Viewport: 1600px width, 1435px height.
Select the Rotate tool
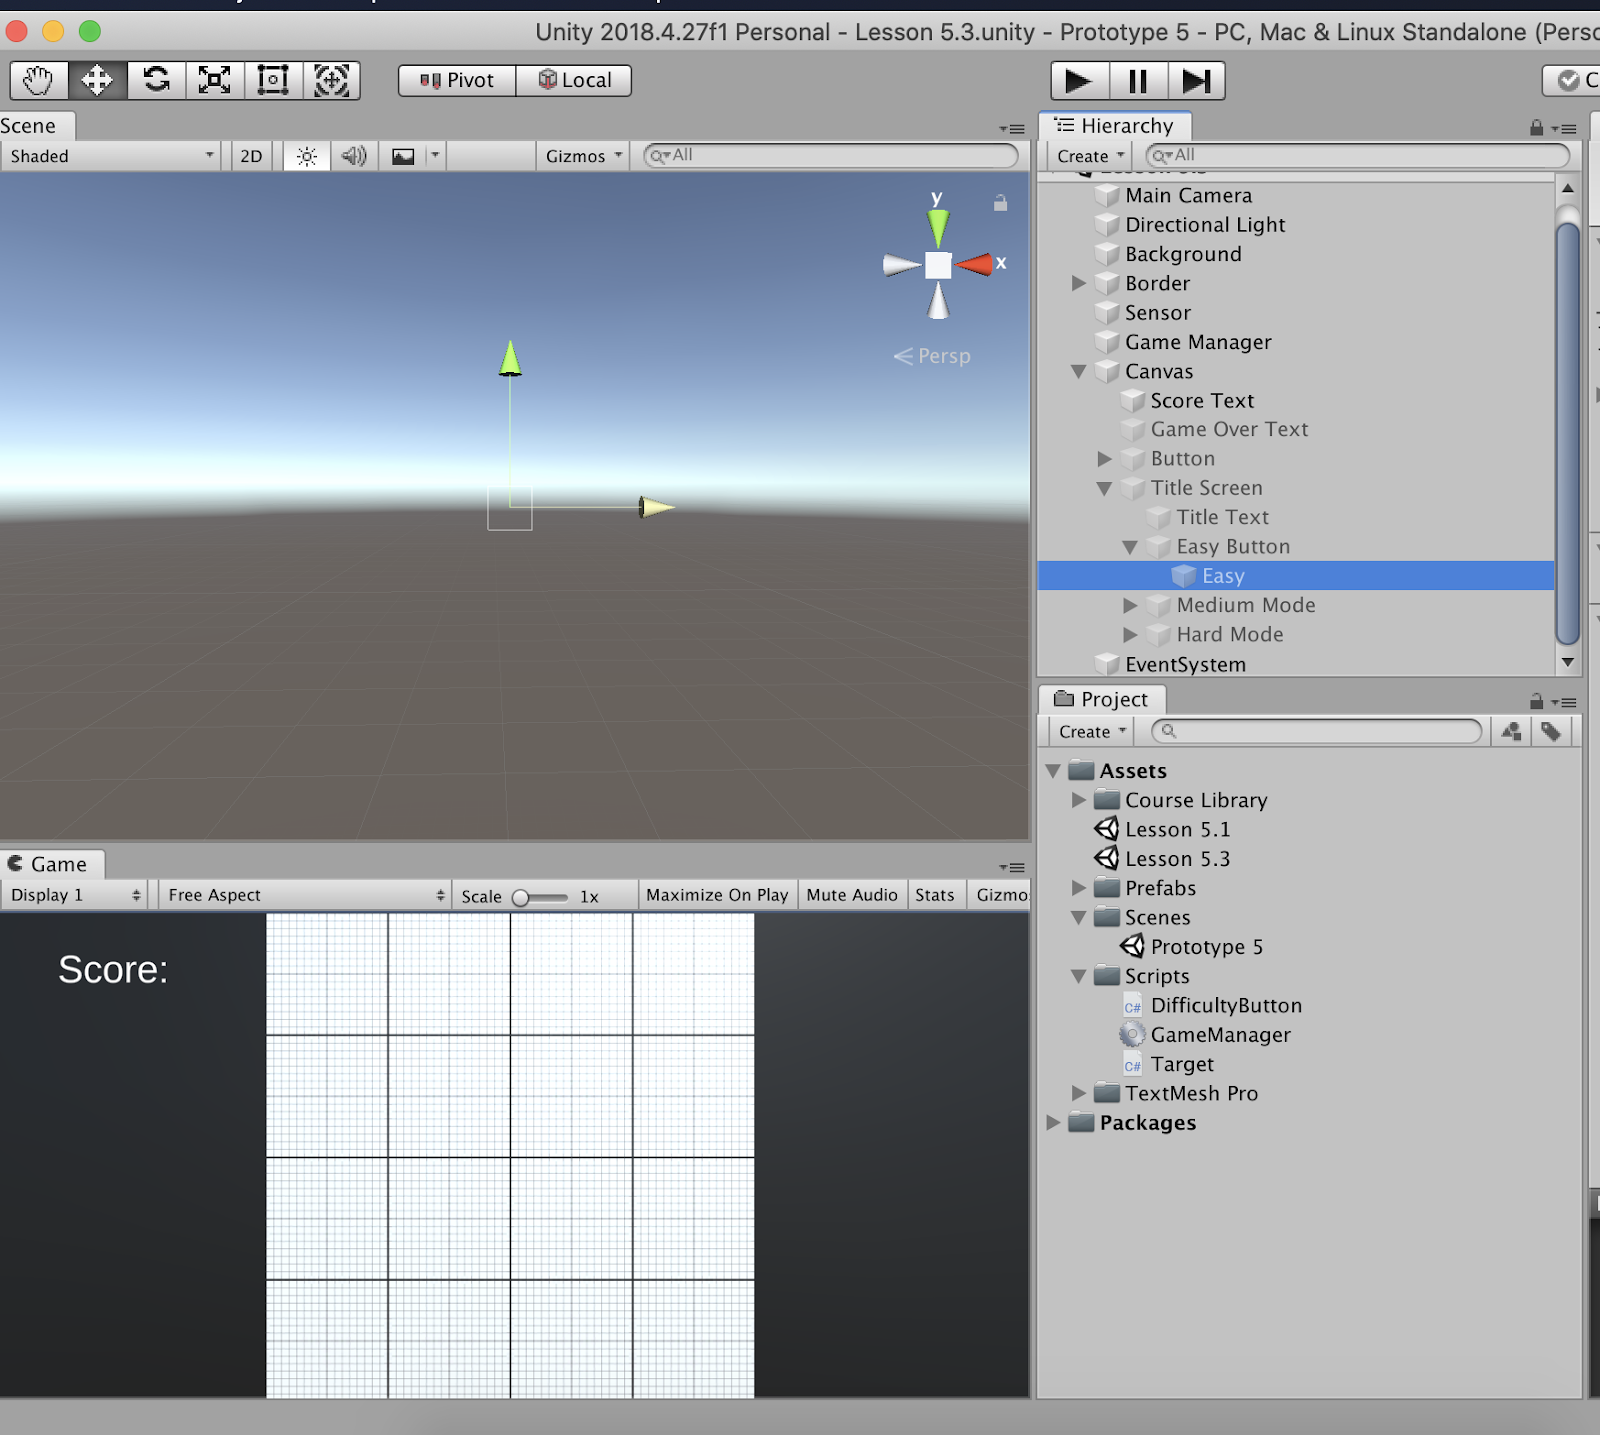(156, 80)
